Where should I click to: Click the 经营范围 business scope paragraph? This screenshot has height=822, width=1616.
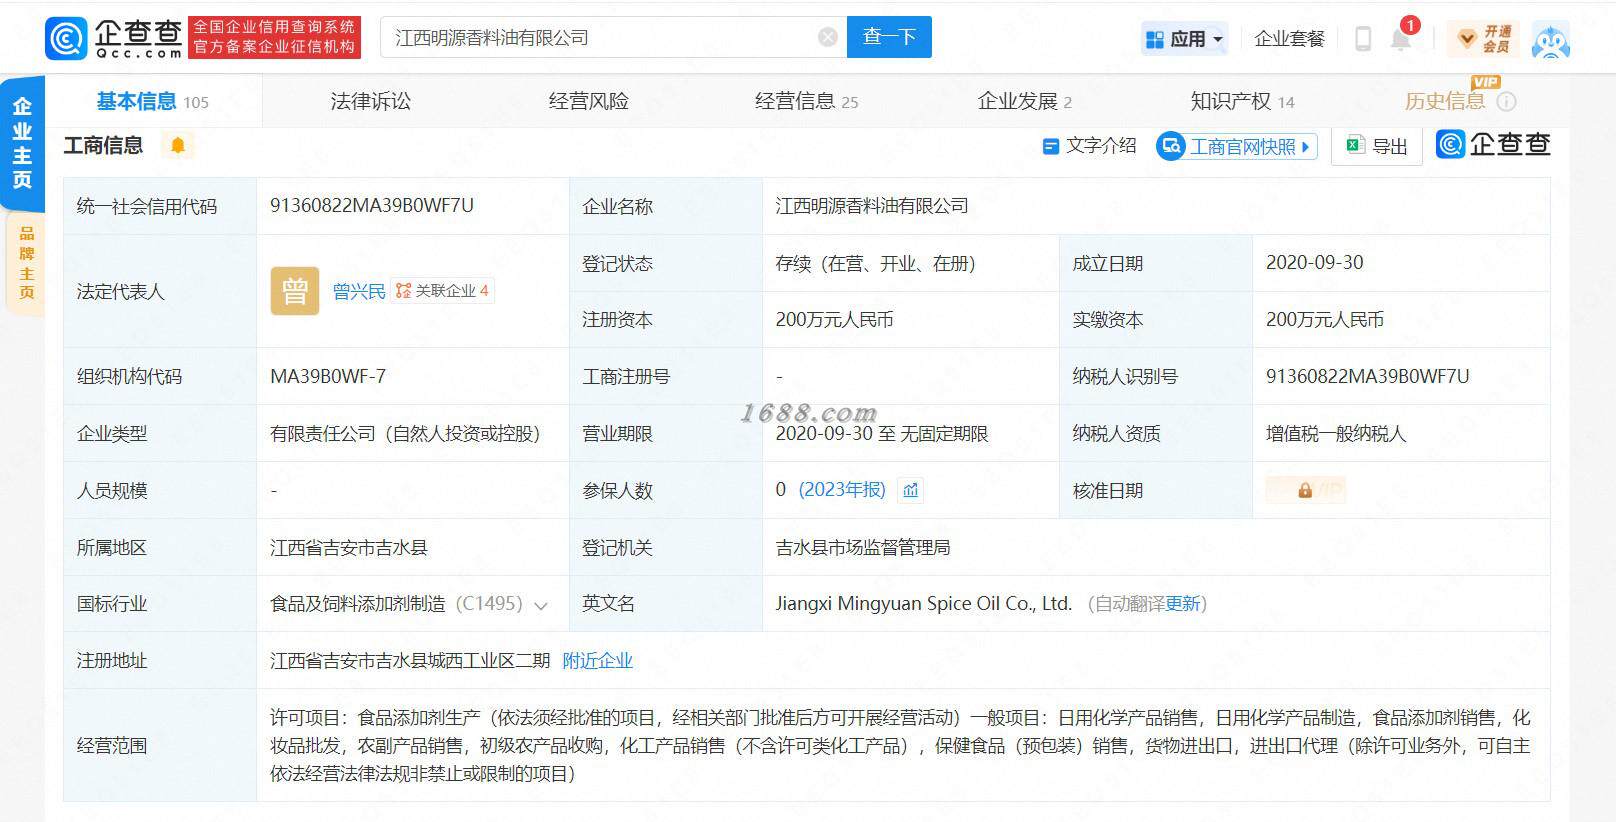[900, 746]
